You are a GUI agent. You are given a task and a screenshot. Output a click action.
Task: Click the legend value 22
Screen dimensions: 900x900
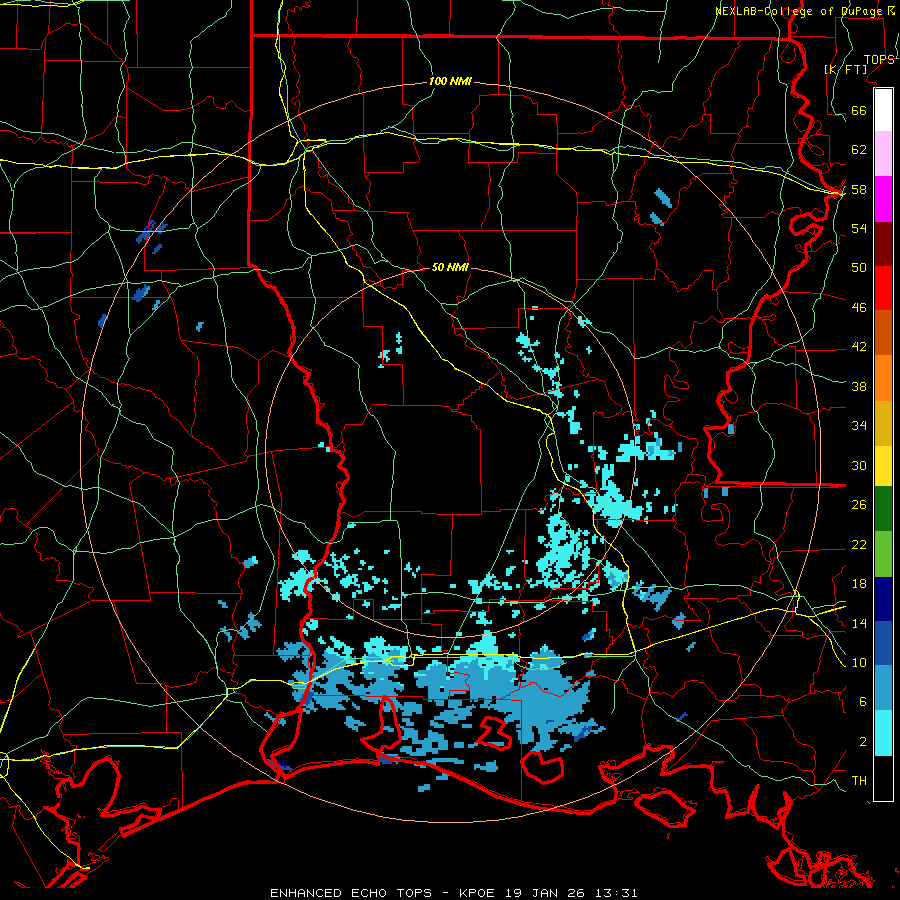point(859,544)
